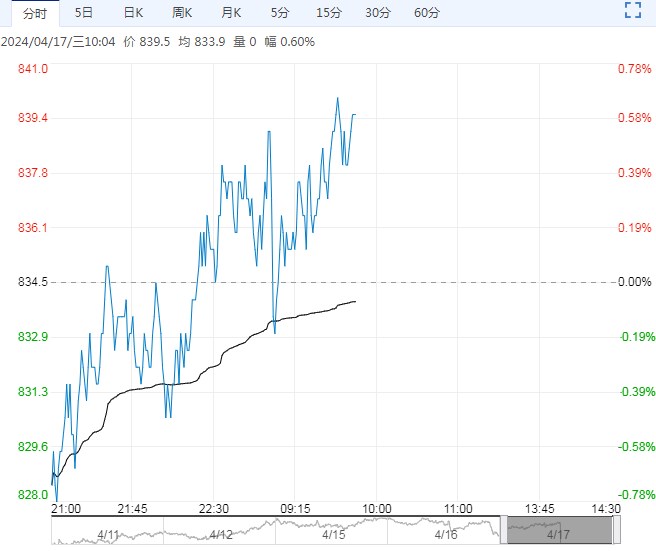Choose the 15分 interval tab
This screenshot has width=656, height=551.
pos(328,13)
